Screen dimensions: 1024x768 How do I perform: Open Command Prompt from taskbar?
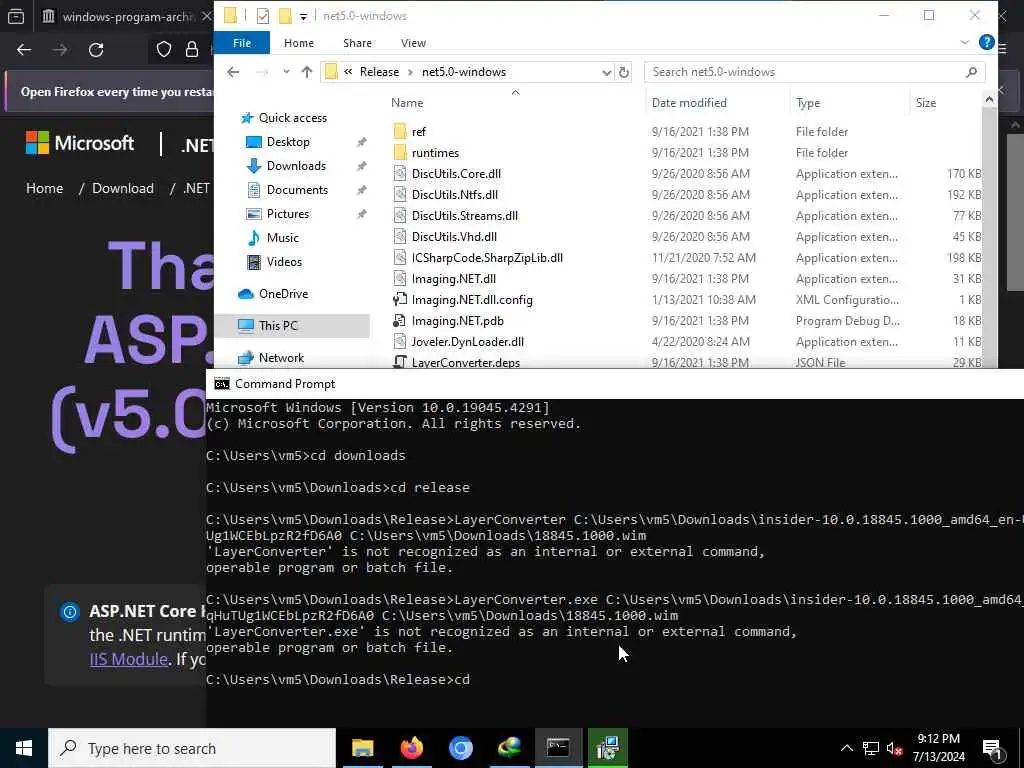tap(558, 748)
